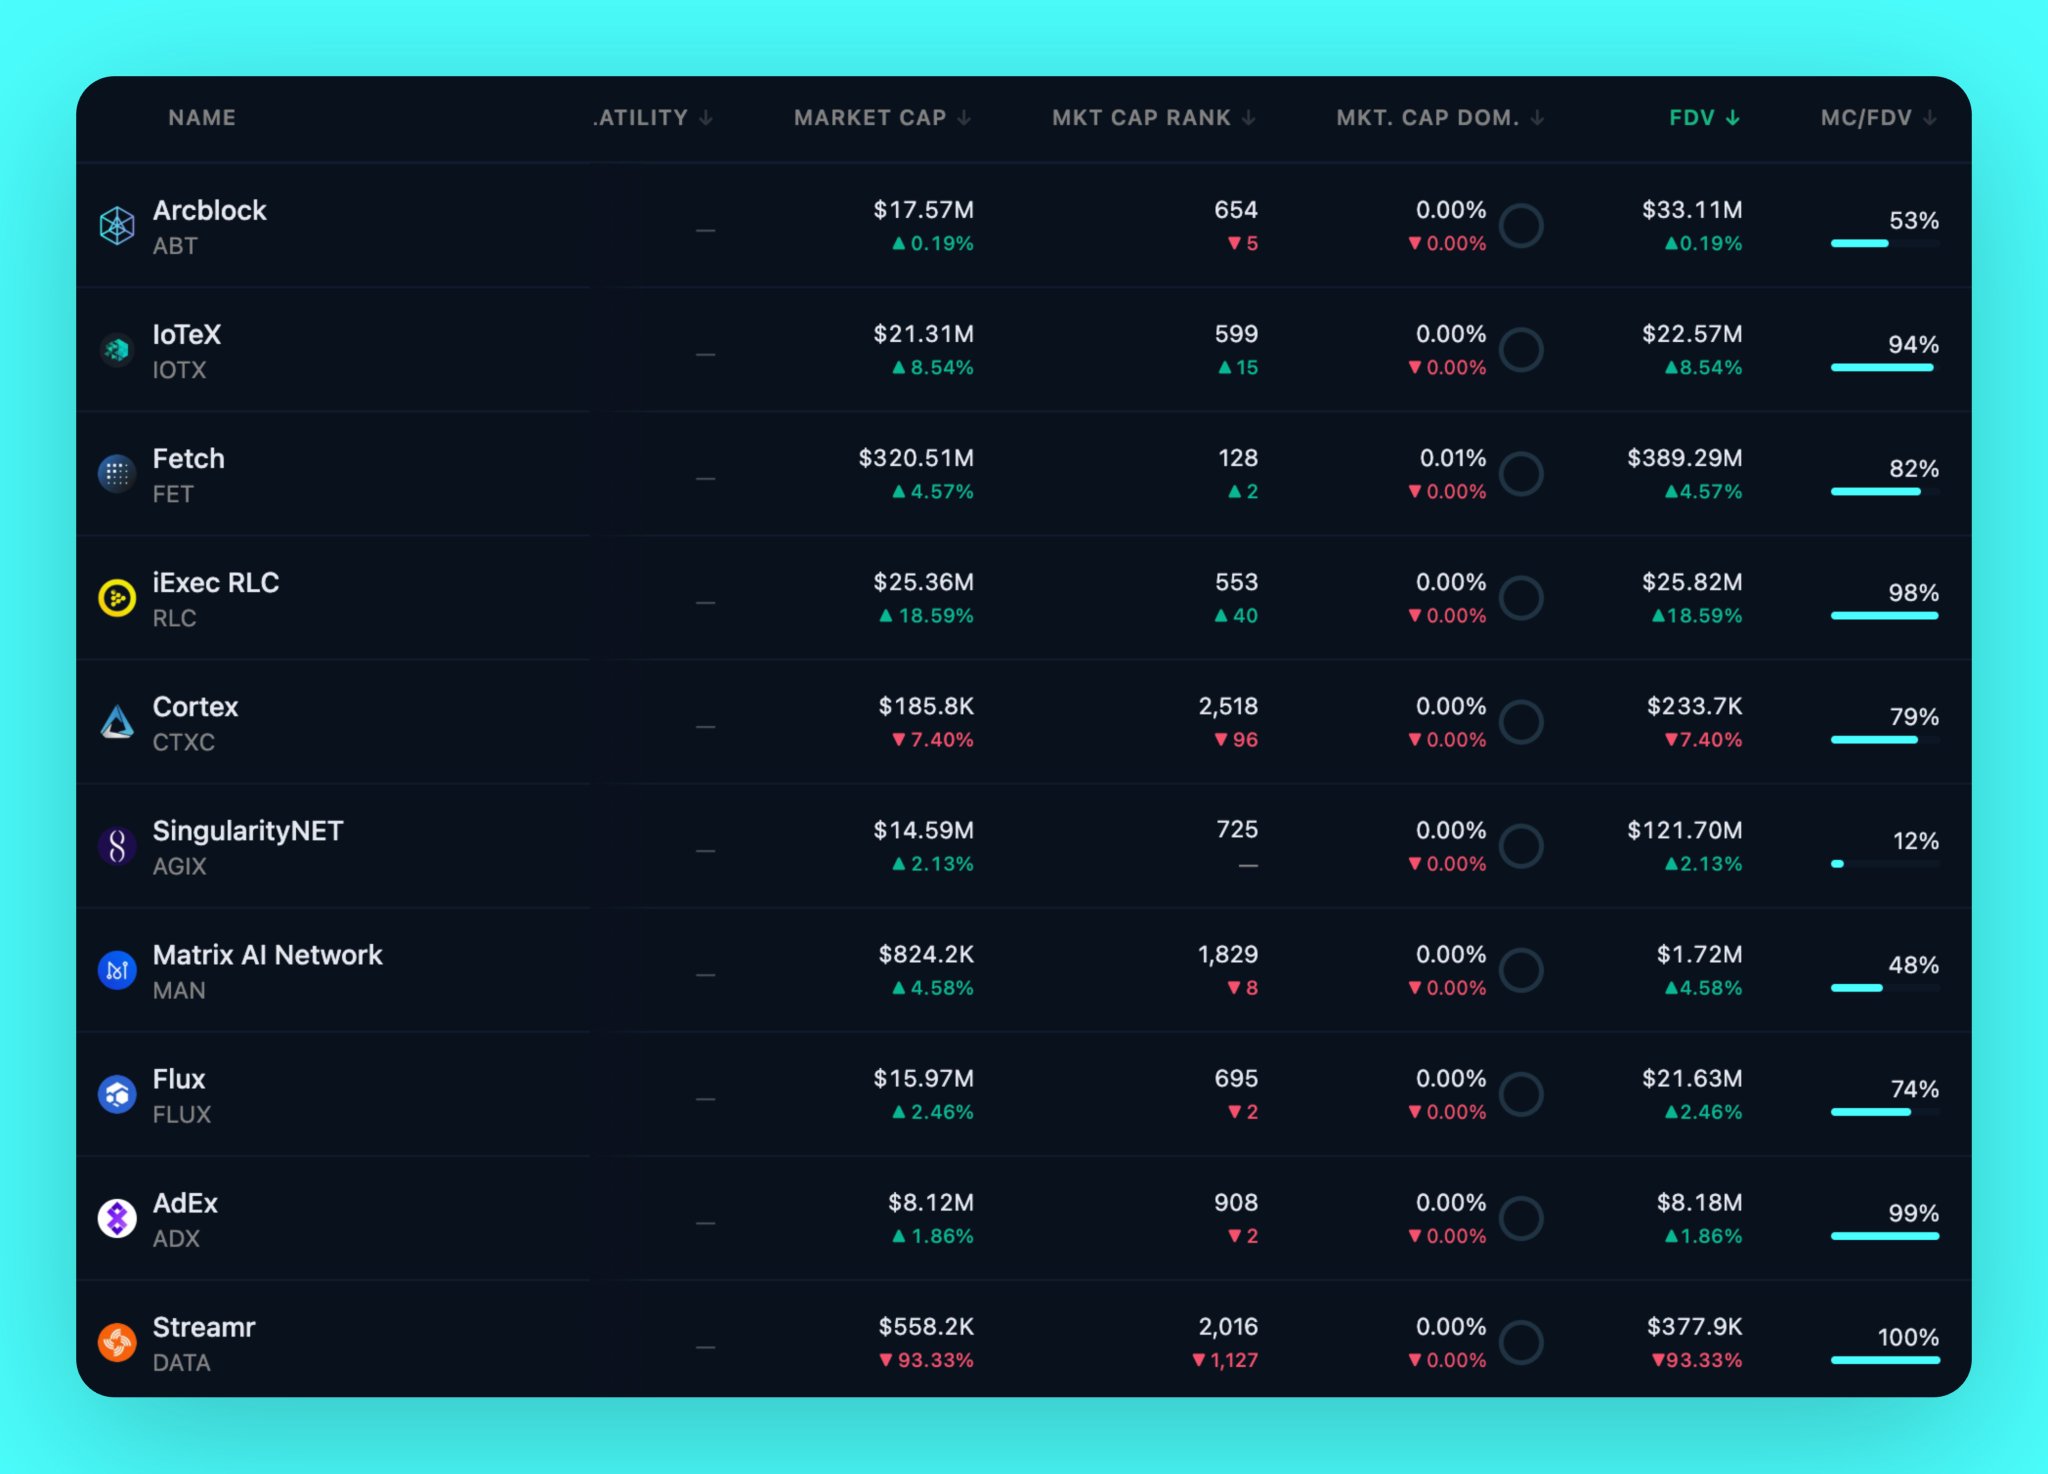Sort by the MC/FDV column arrow
Viewport: 2048px width, 1474px height.
(1930, 118)
